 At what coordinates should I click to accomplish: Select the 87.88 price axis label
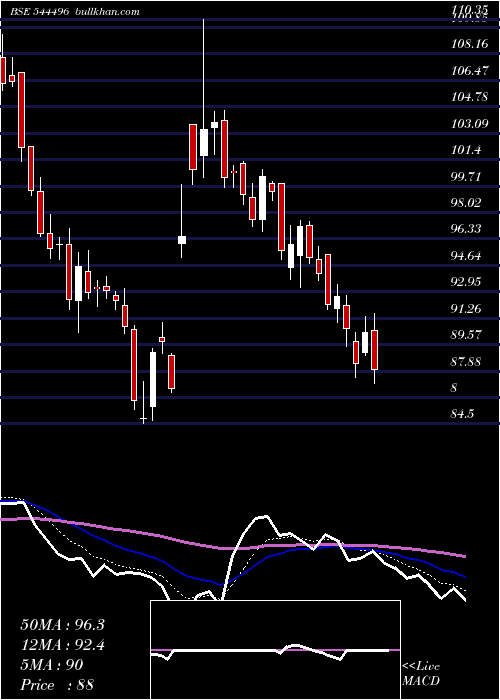466,361
